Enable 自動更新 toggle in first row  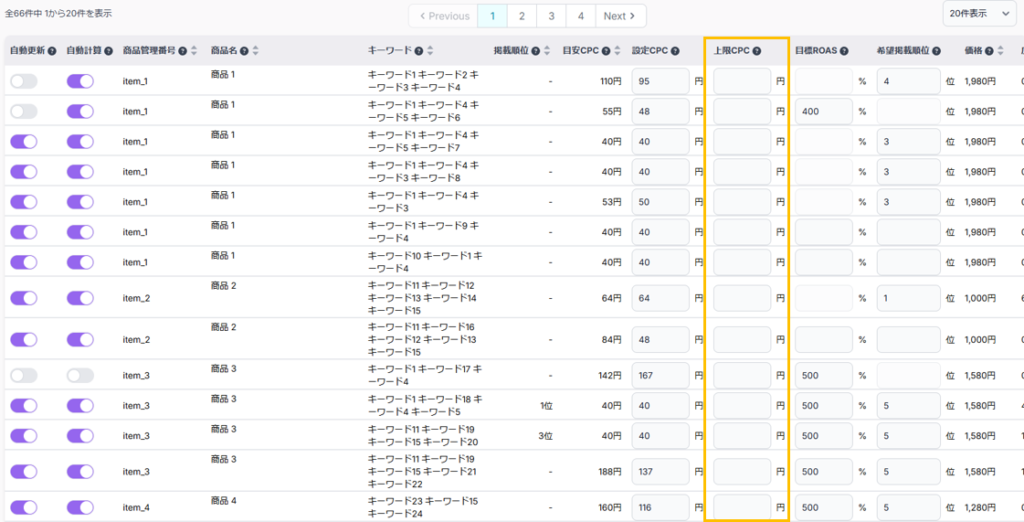24,82
